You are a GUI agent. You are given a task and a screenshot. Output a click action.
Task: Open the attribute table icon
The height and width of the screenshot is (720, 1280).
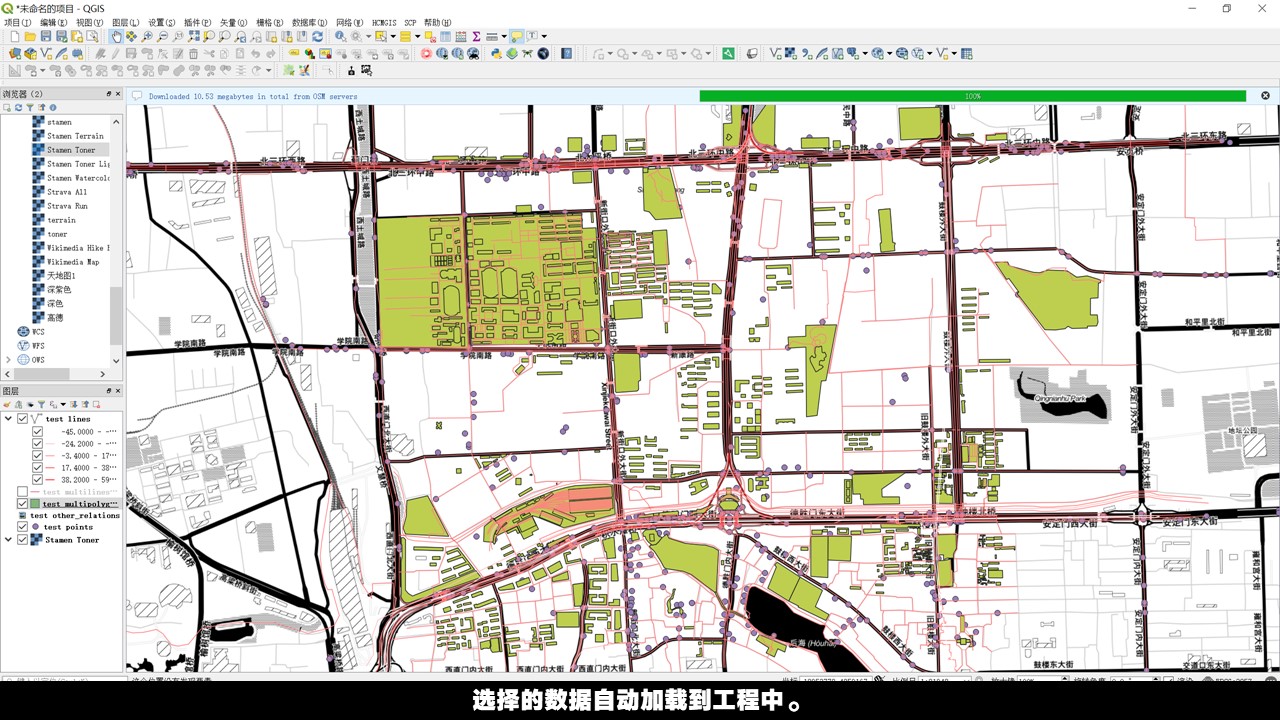click(x=445, y=36)
